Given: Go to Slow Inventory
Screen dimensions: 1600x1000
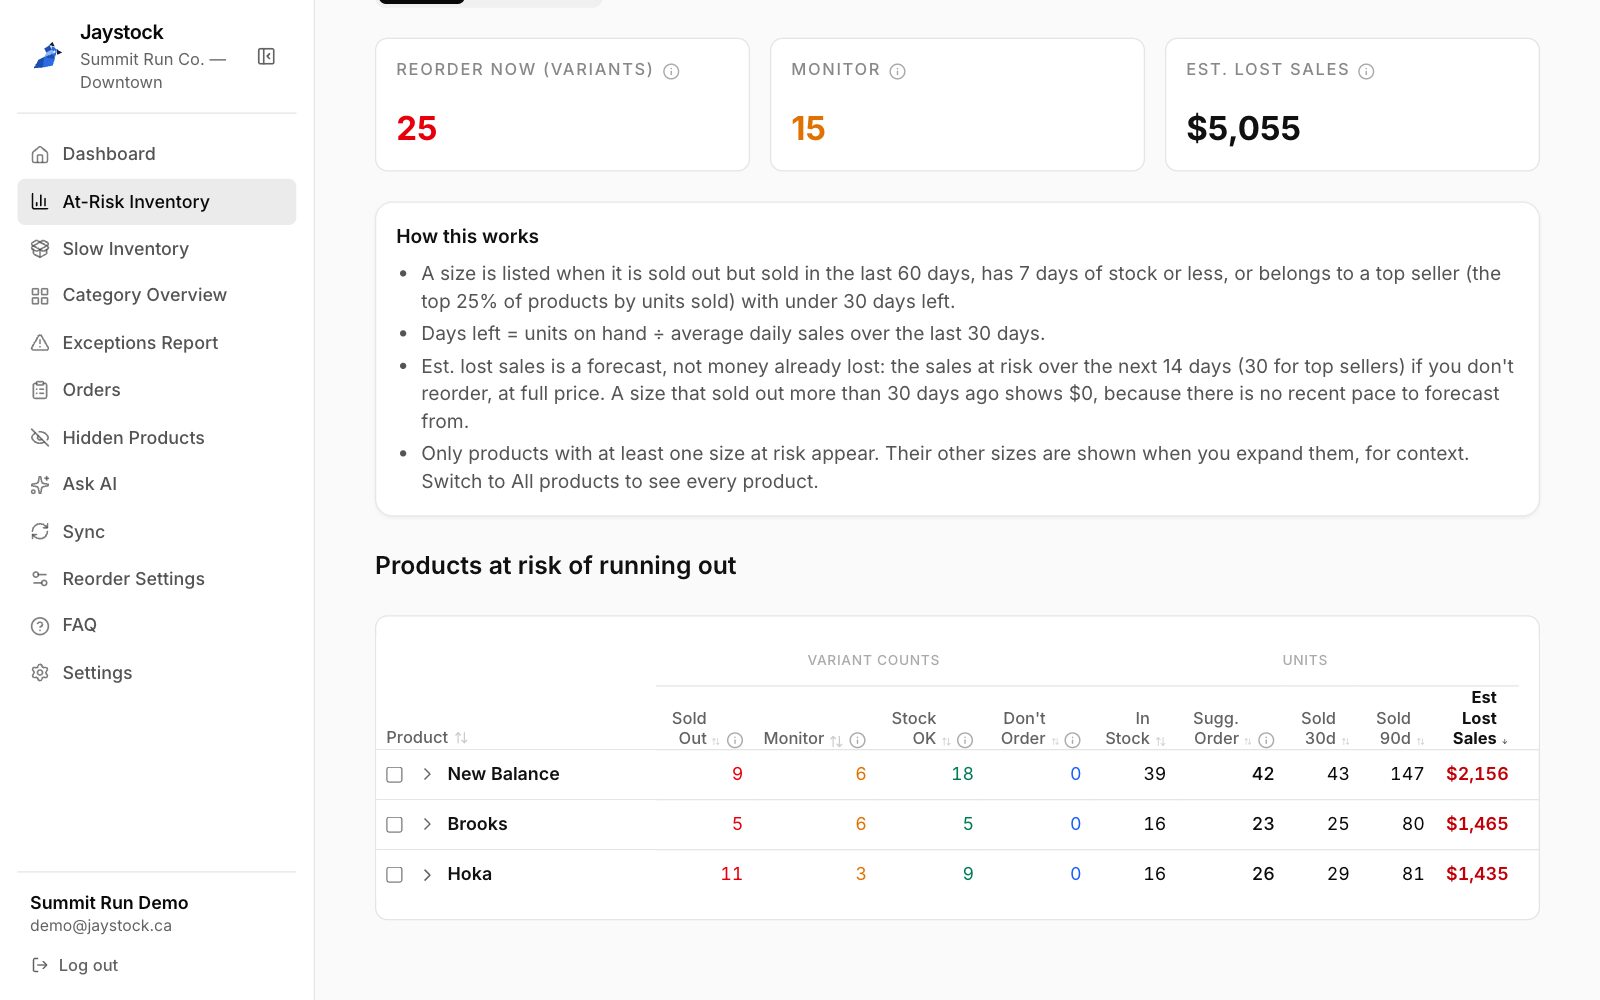Looking at the screenshot, I should click(x=157, y=249).
